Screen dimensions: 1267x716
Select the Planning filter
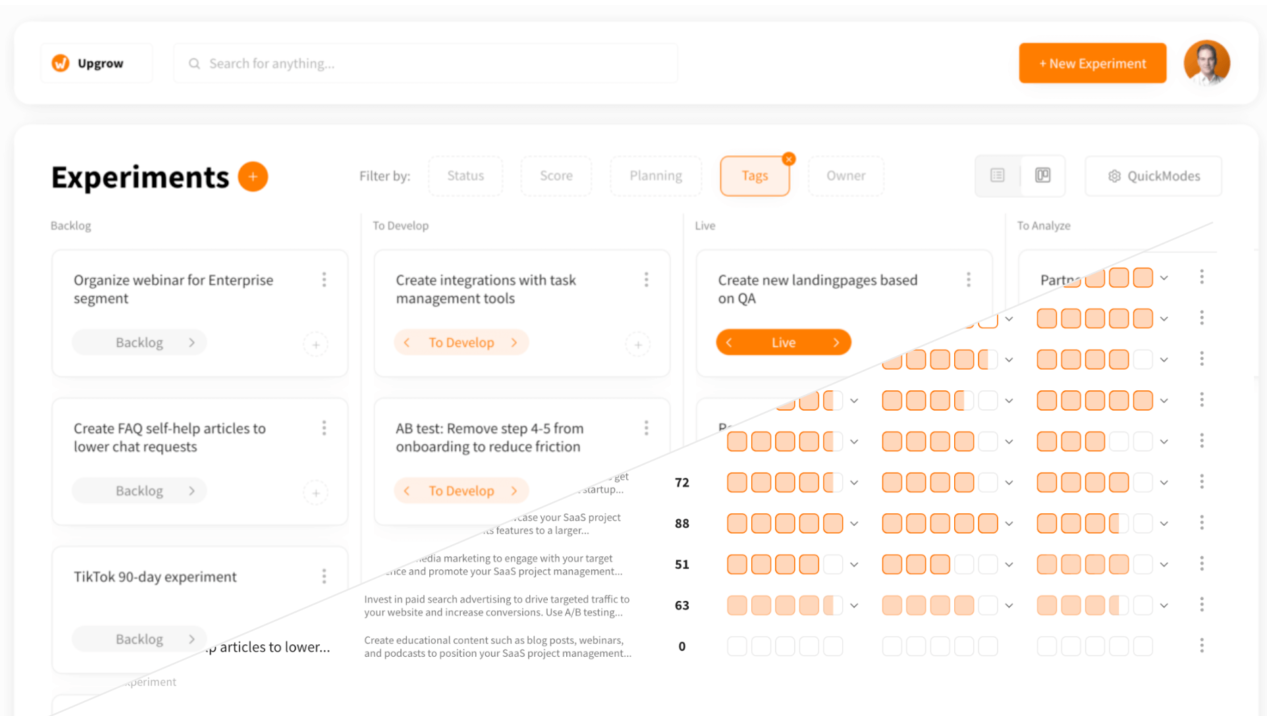(655, 175)
